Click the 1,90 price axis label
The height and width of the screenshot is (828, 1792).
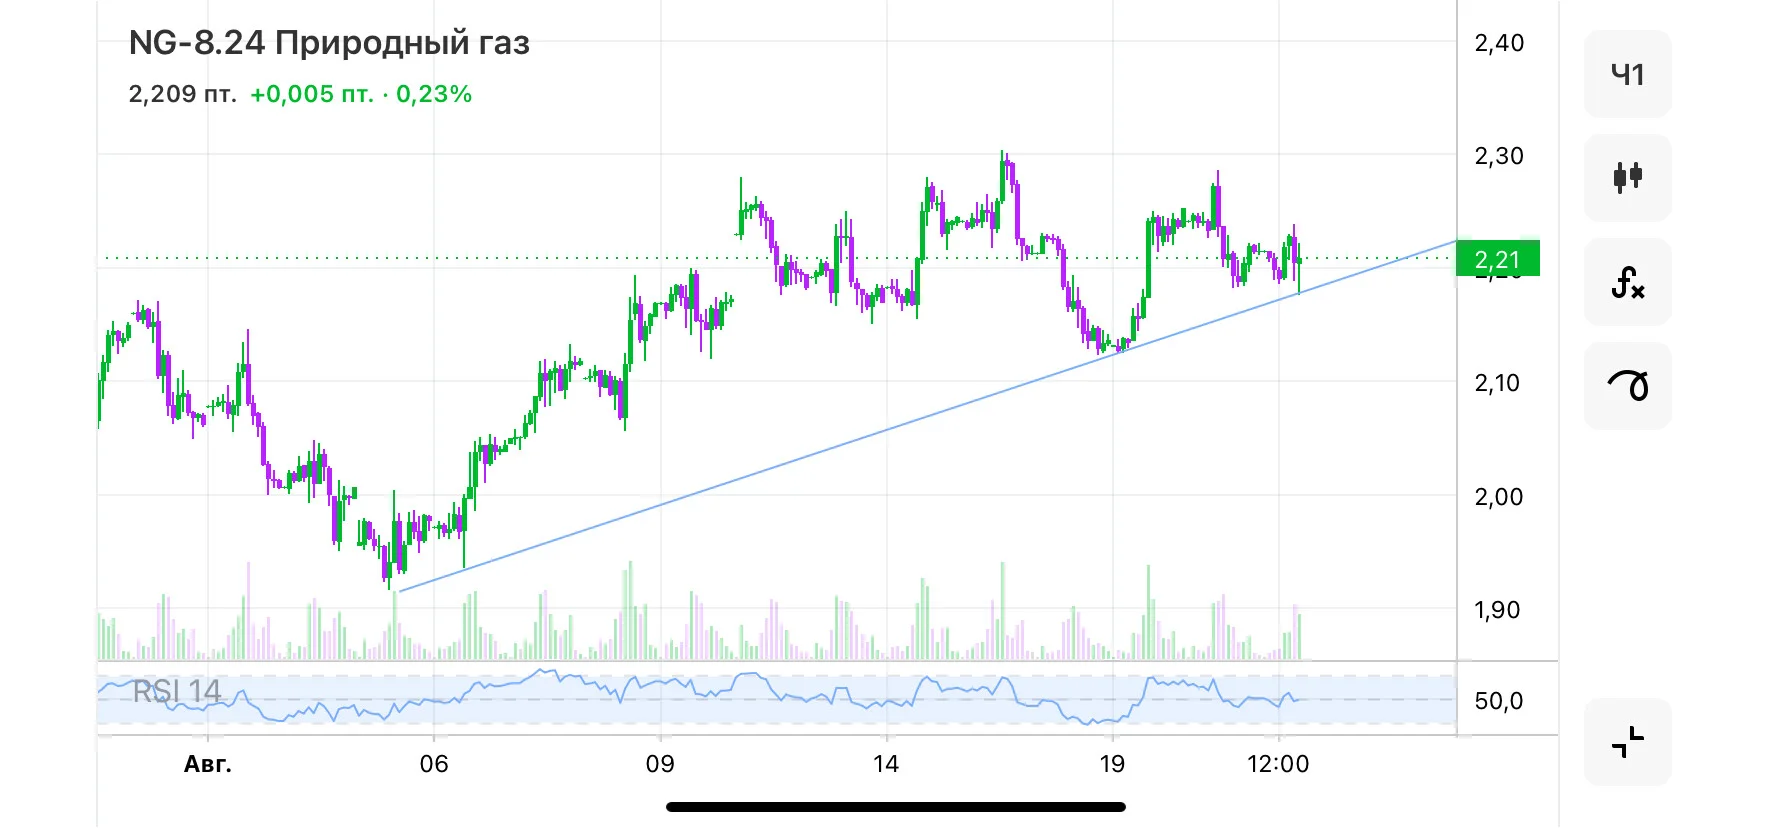coord(1497,610)
